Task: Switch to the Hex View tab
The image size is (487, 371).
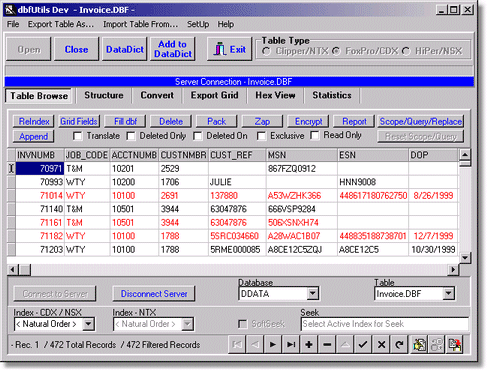Action: [275, 95]
